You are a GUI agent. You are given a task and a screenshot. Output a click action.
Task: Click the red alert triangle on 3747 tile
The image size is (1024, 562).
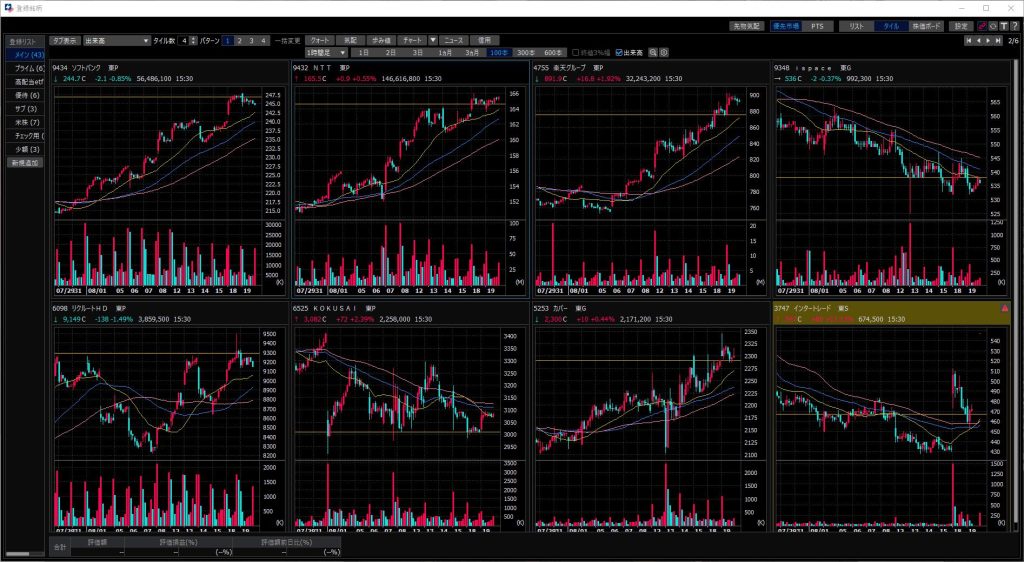click(1004, 309)
